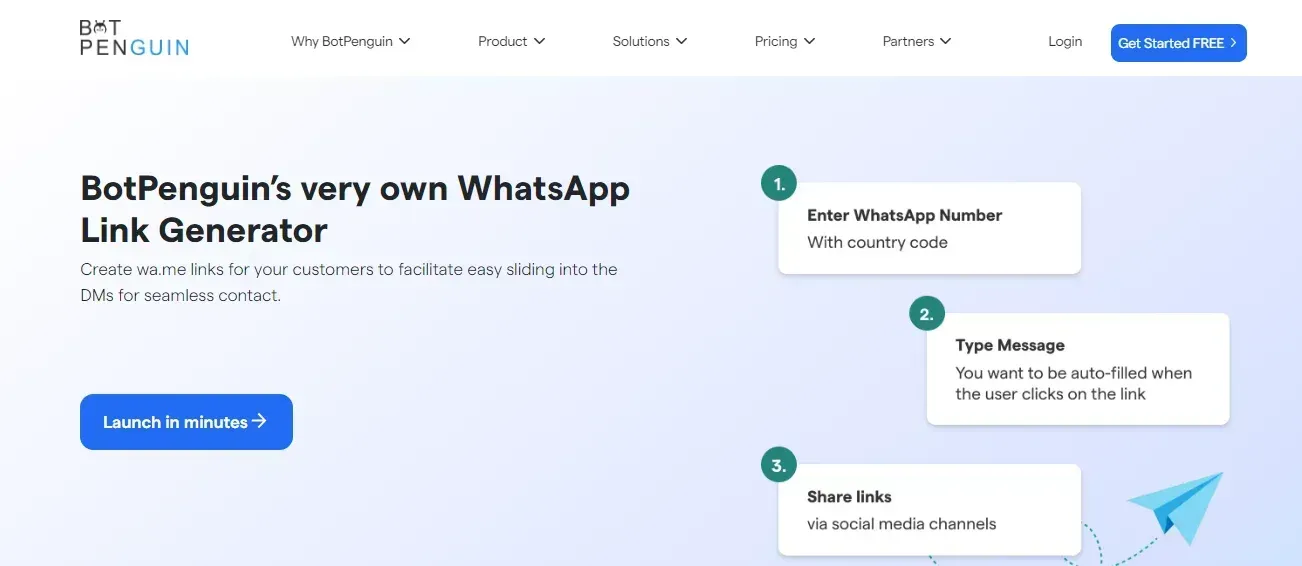Click the step 1 number badge

click(779, 183)
